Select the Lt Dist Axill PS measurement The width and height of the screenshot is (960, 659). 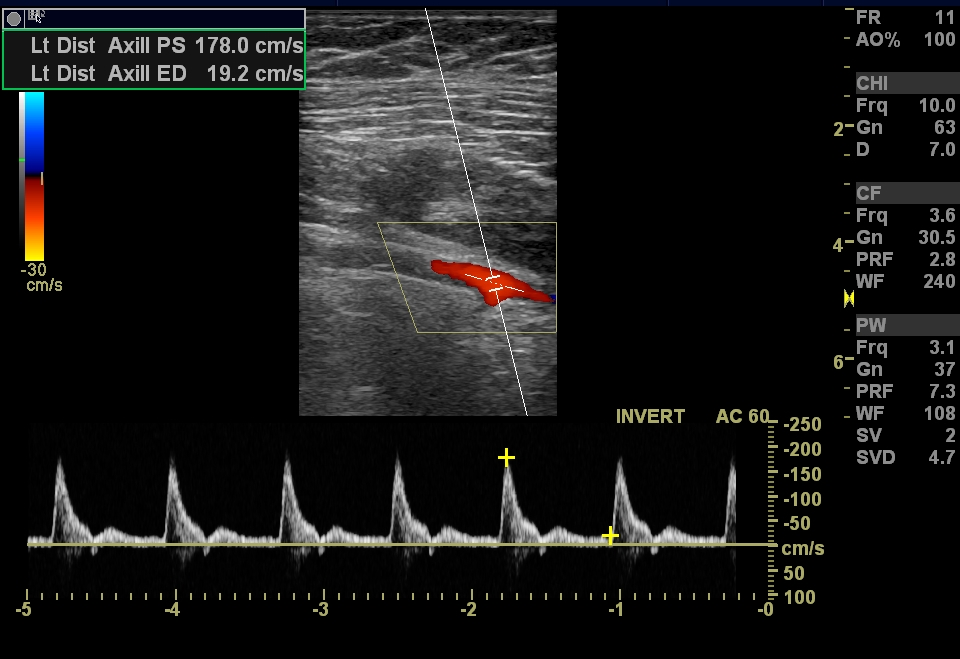tap(155, 46)
